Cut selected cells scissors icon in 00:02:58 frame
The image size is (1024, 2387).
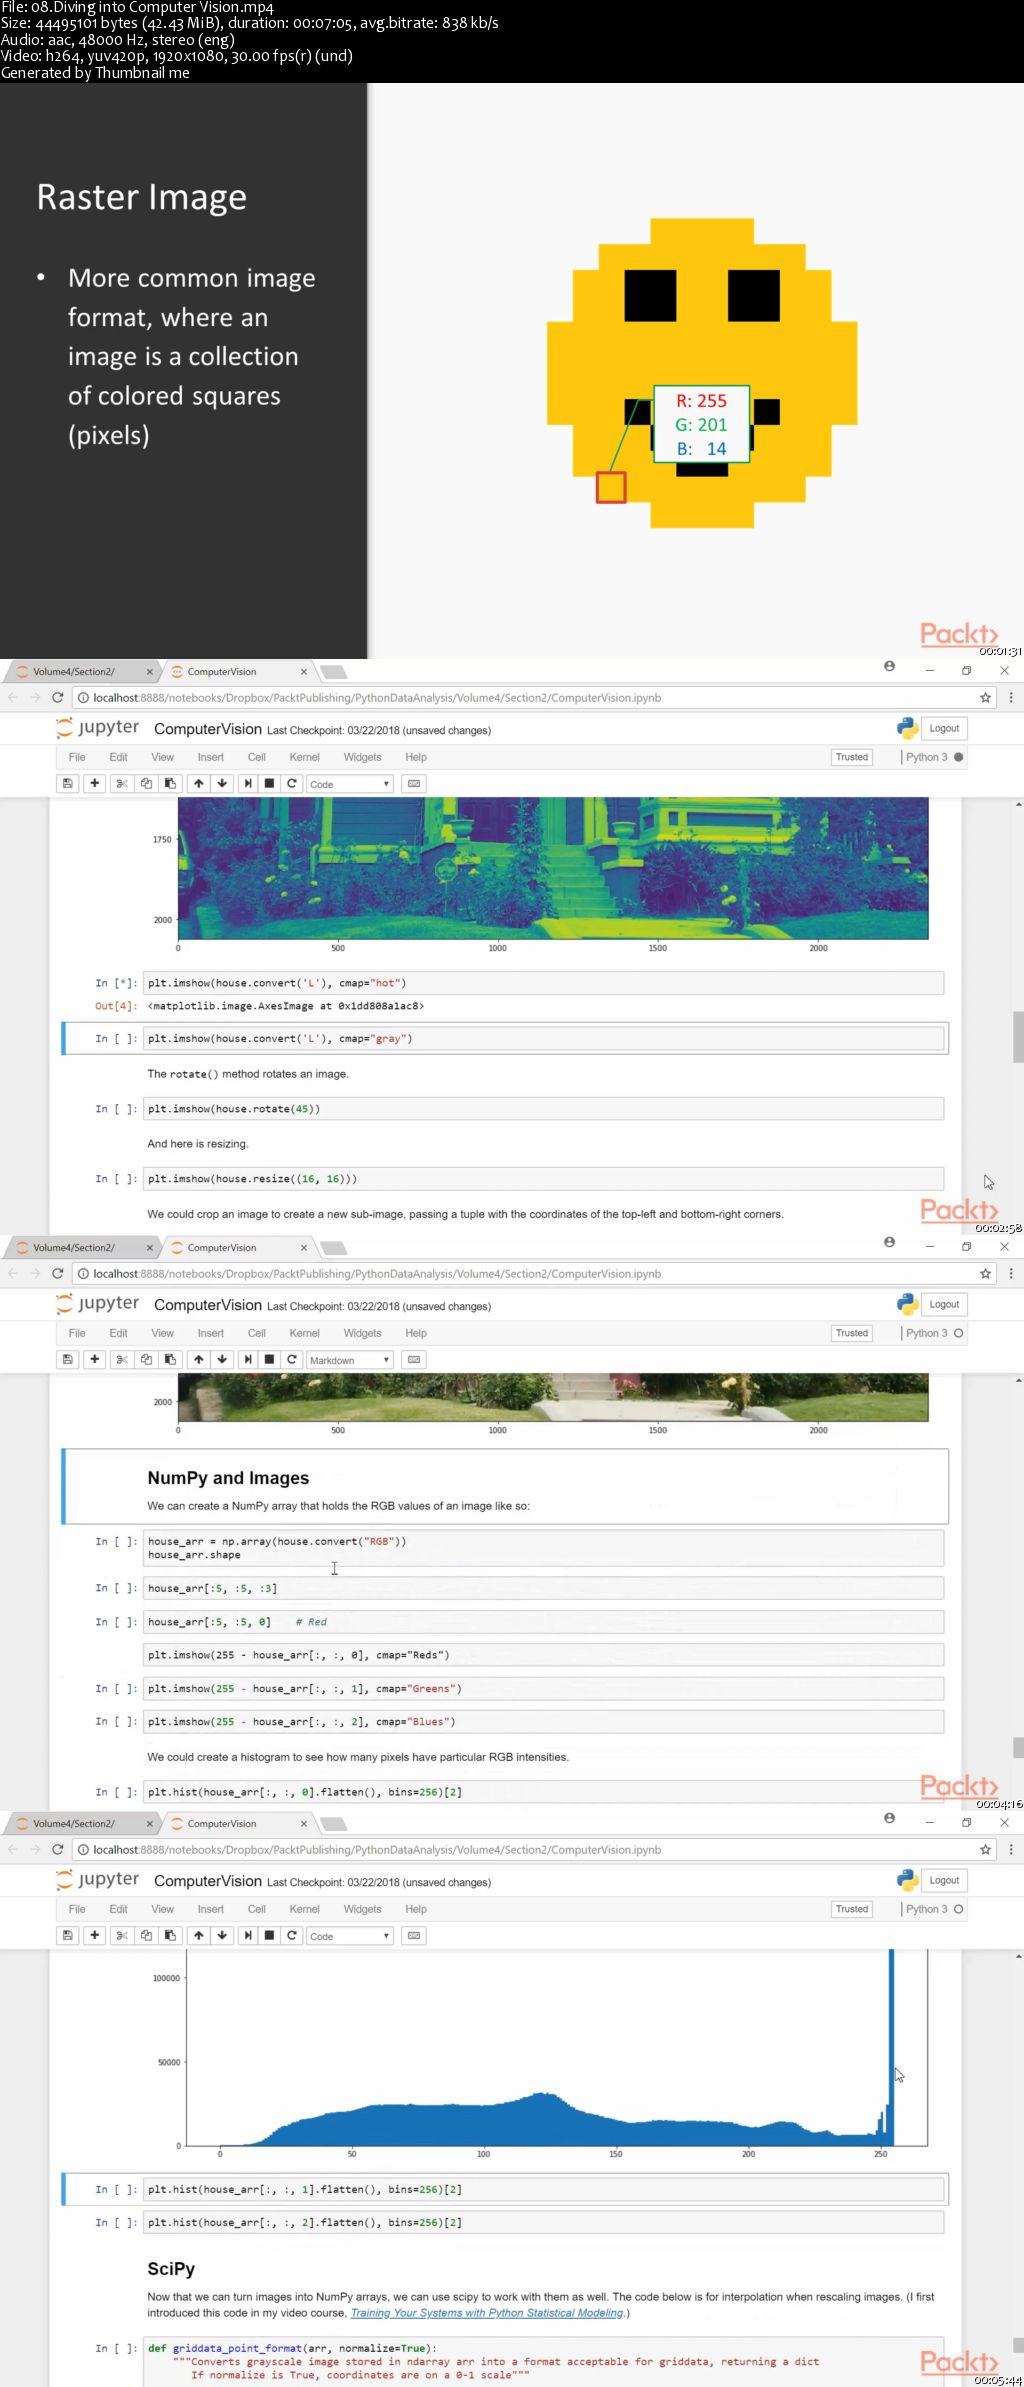[x=122, y=783]
